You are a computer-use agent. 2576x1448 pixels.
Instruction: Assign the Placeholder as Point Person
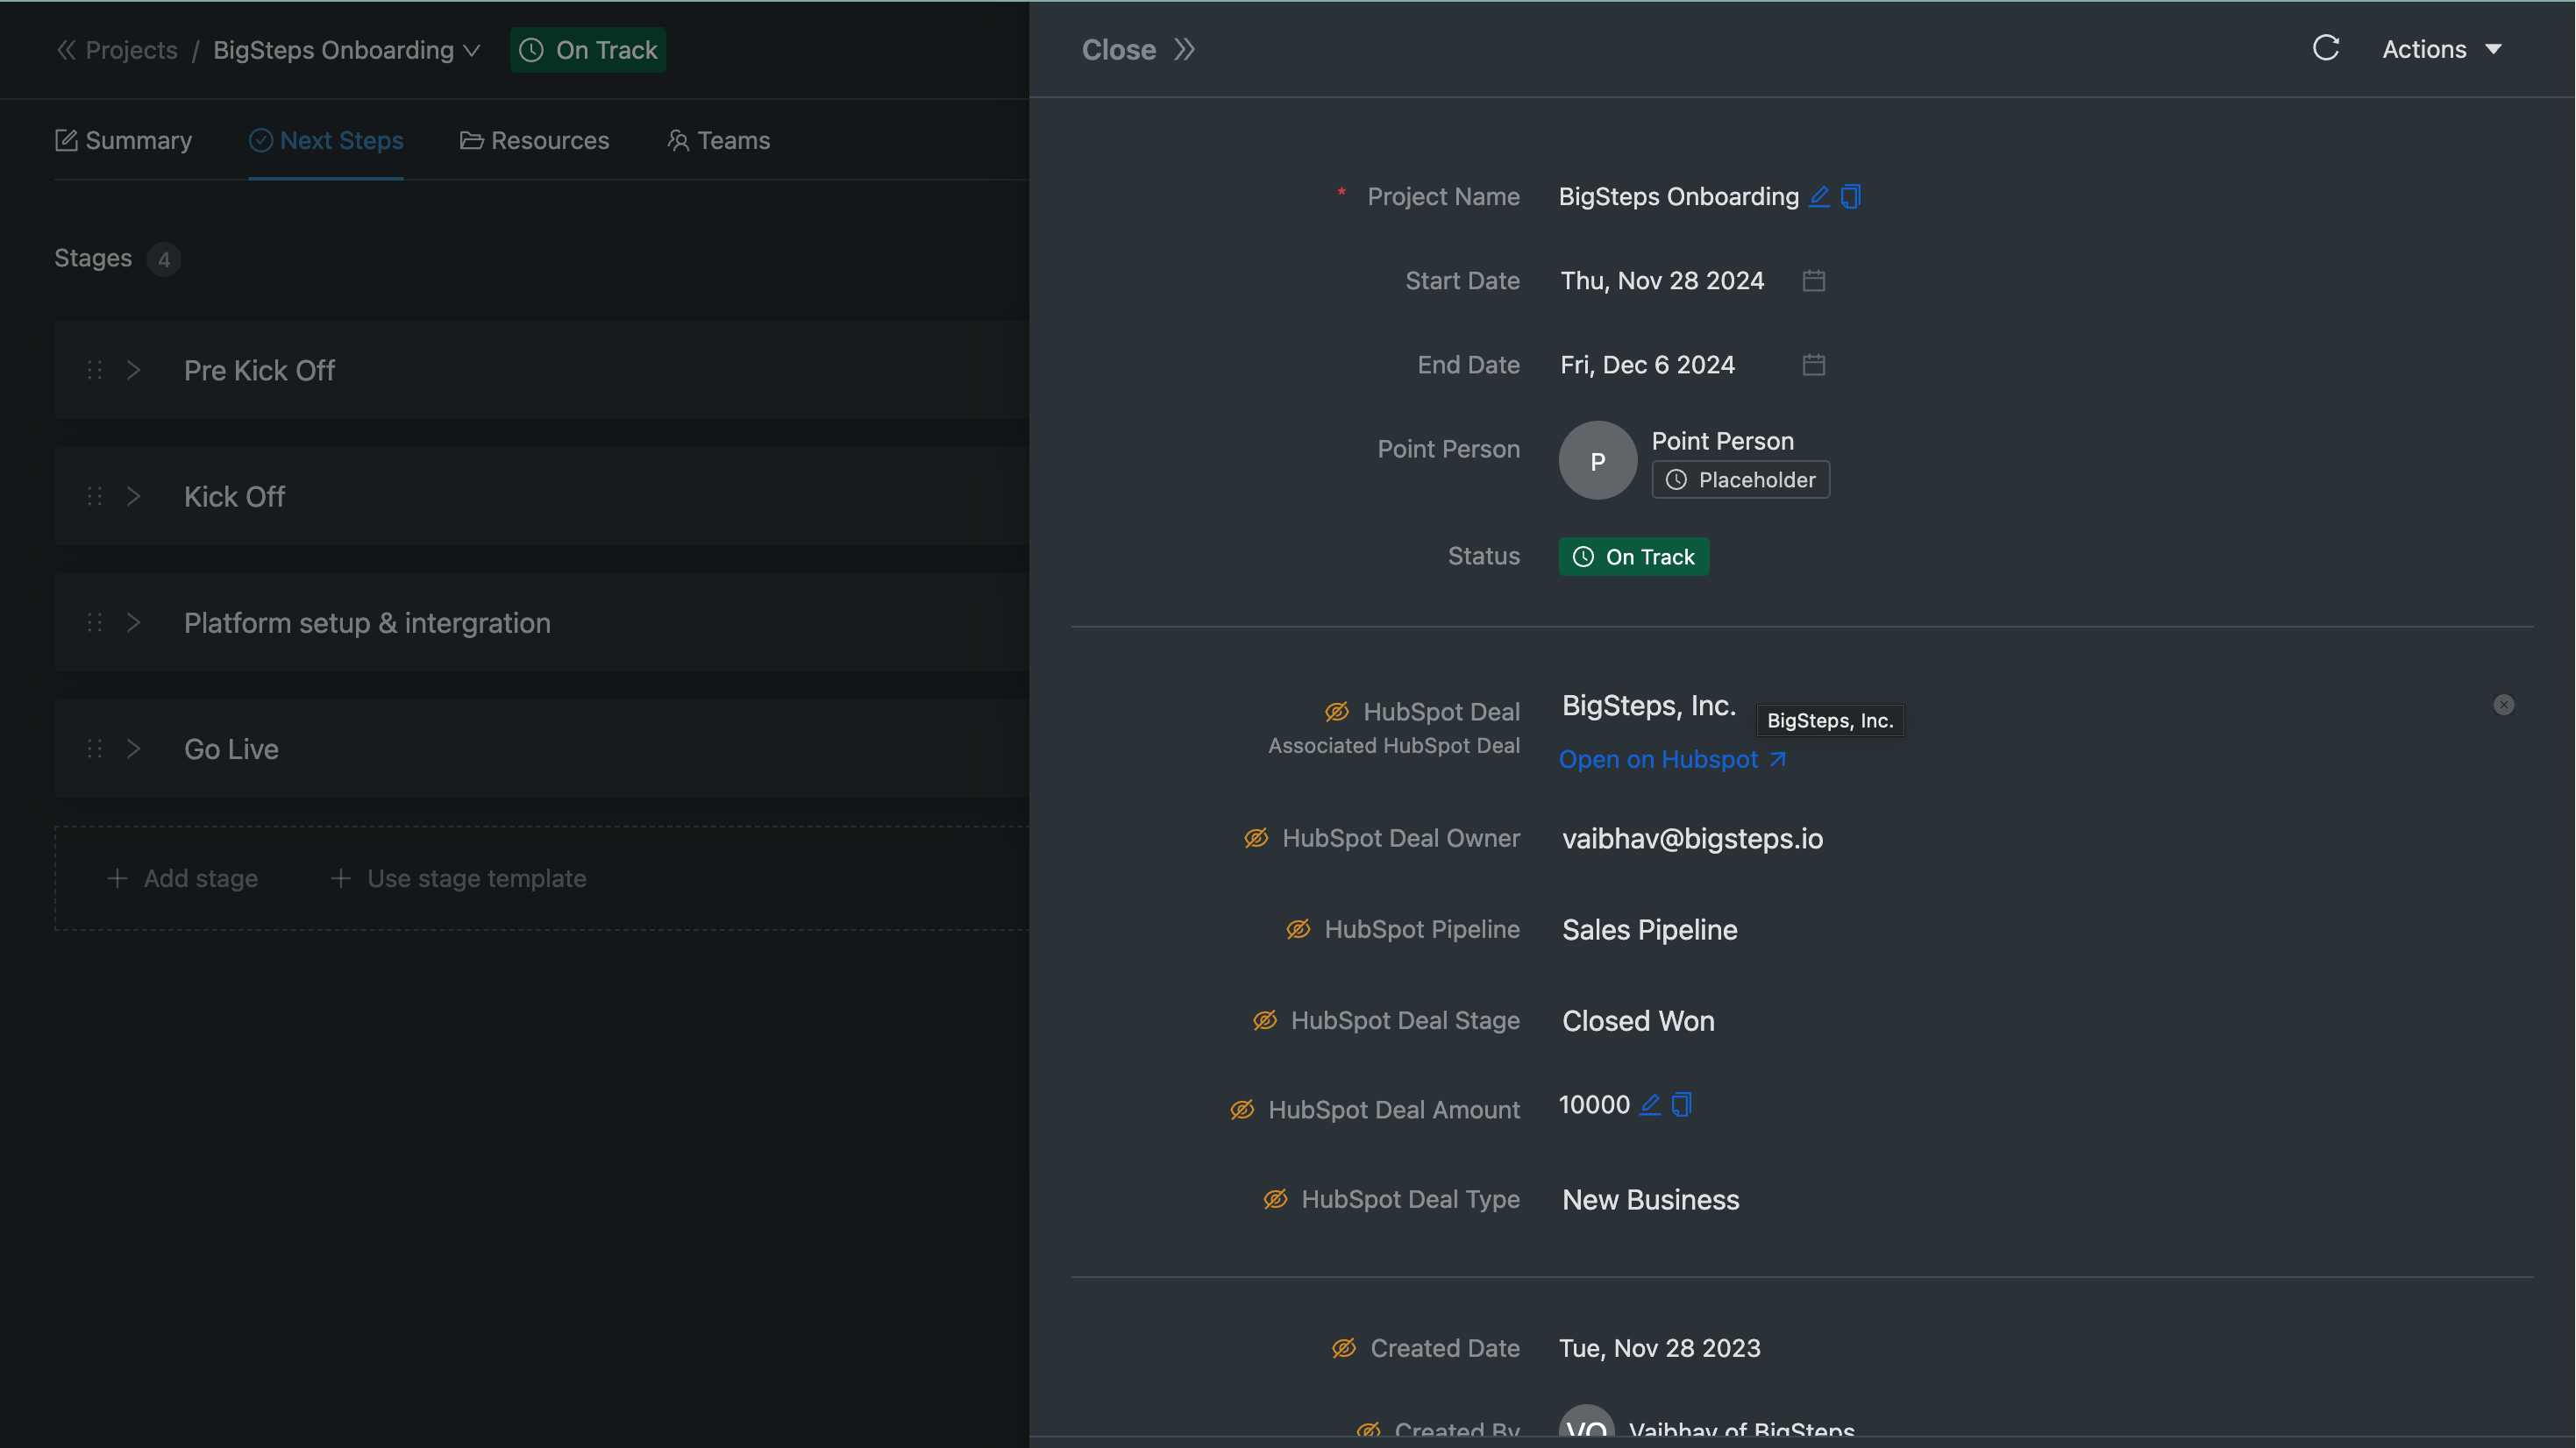pos(1740,479)
